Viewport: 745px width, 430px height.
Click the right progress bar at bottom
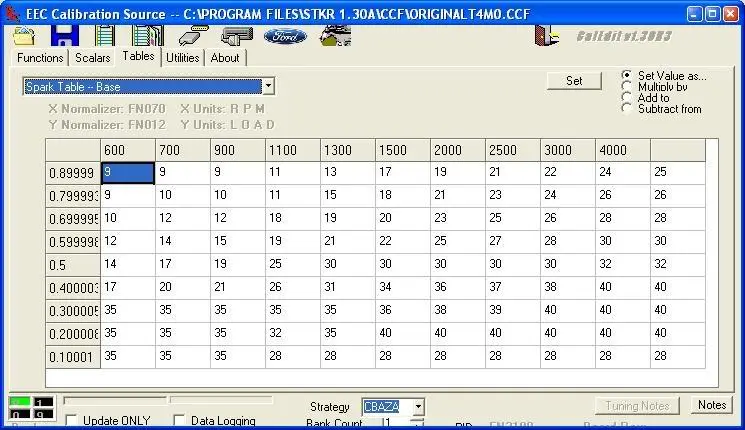(x=221, y=400)
